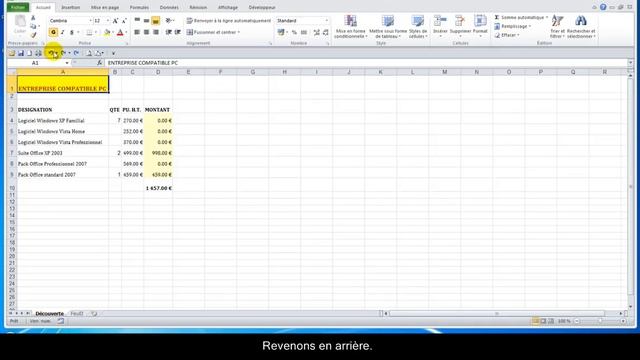The height and width of the screenshot is (360, 640).
Task: Click Renvoyer à la ligne automatiquement
Action: coord(229,20)
